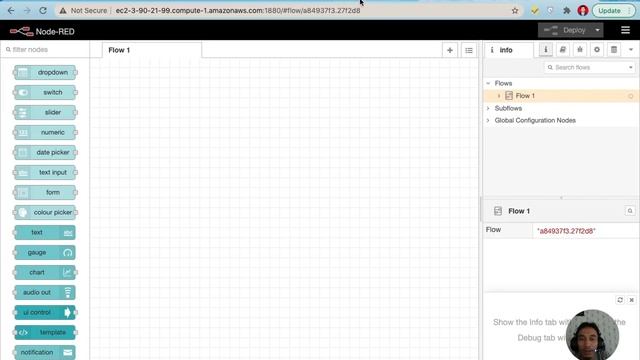Go forward in browser history
The height and width of the screenshot is (360, 640).
pos(27,11)
